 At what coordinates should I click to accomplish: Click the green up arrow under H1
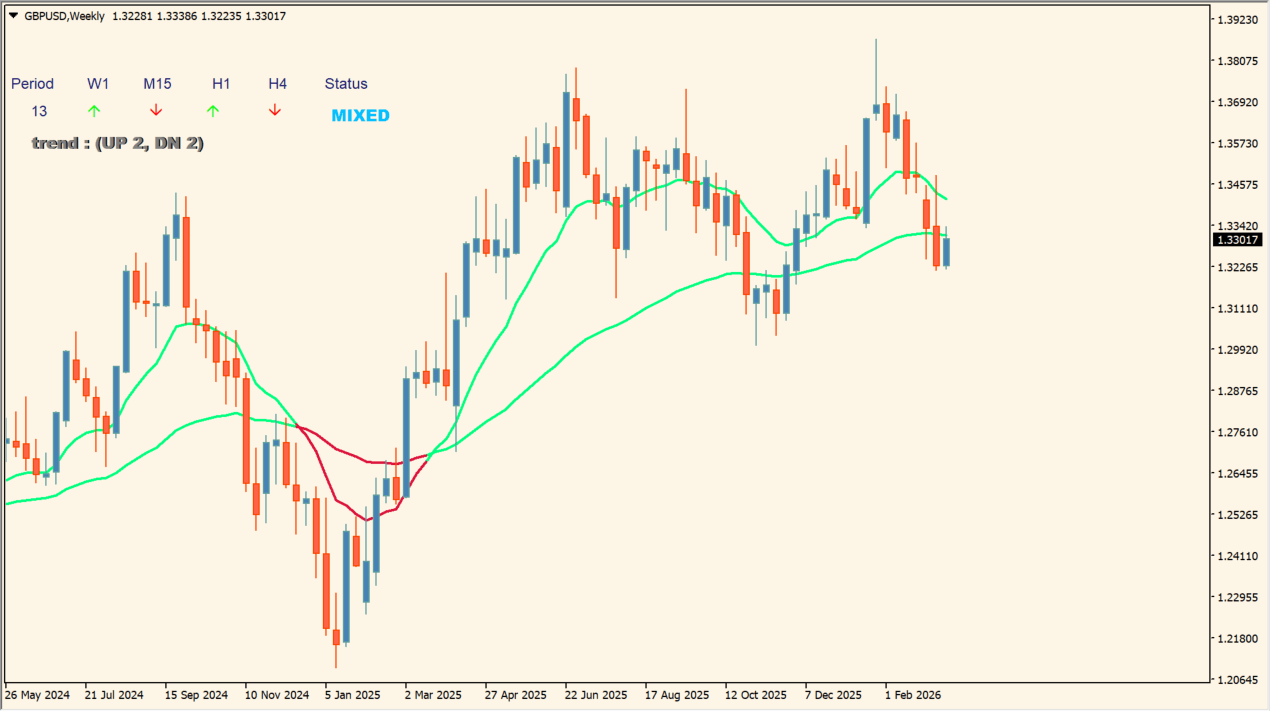pyautogui.click(x=213, y=111)
